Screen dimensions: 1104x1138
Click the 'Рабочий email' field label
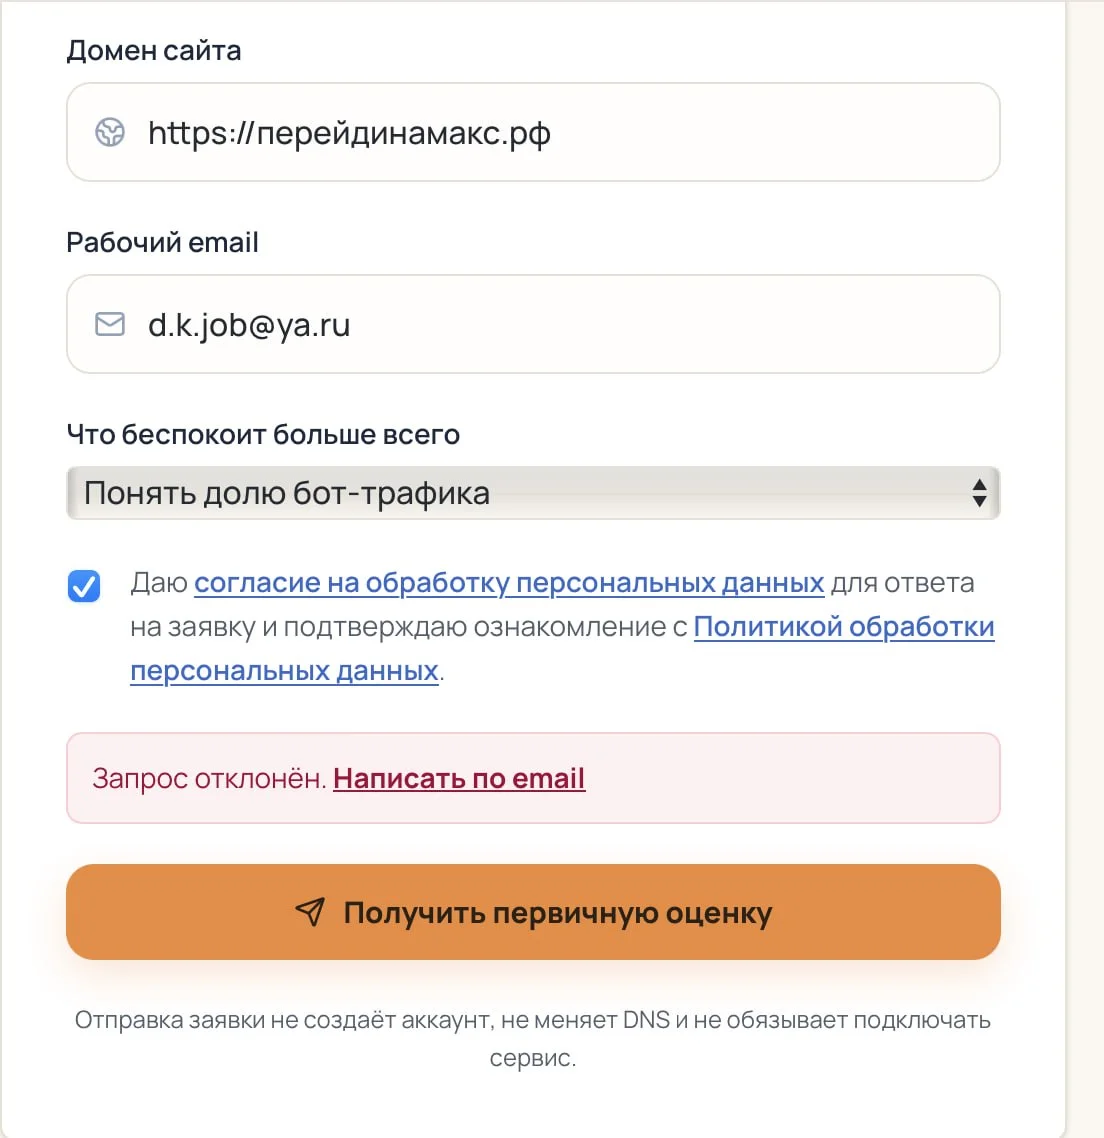coord(163,242)
